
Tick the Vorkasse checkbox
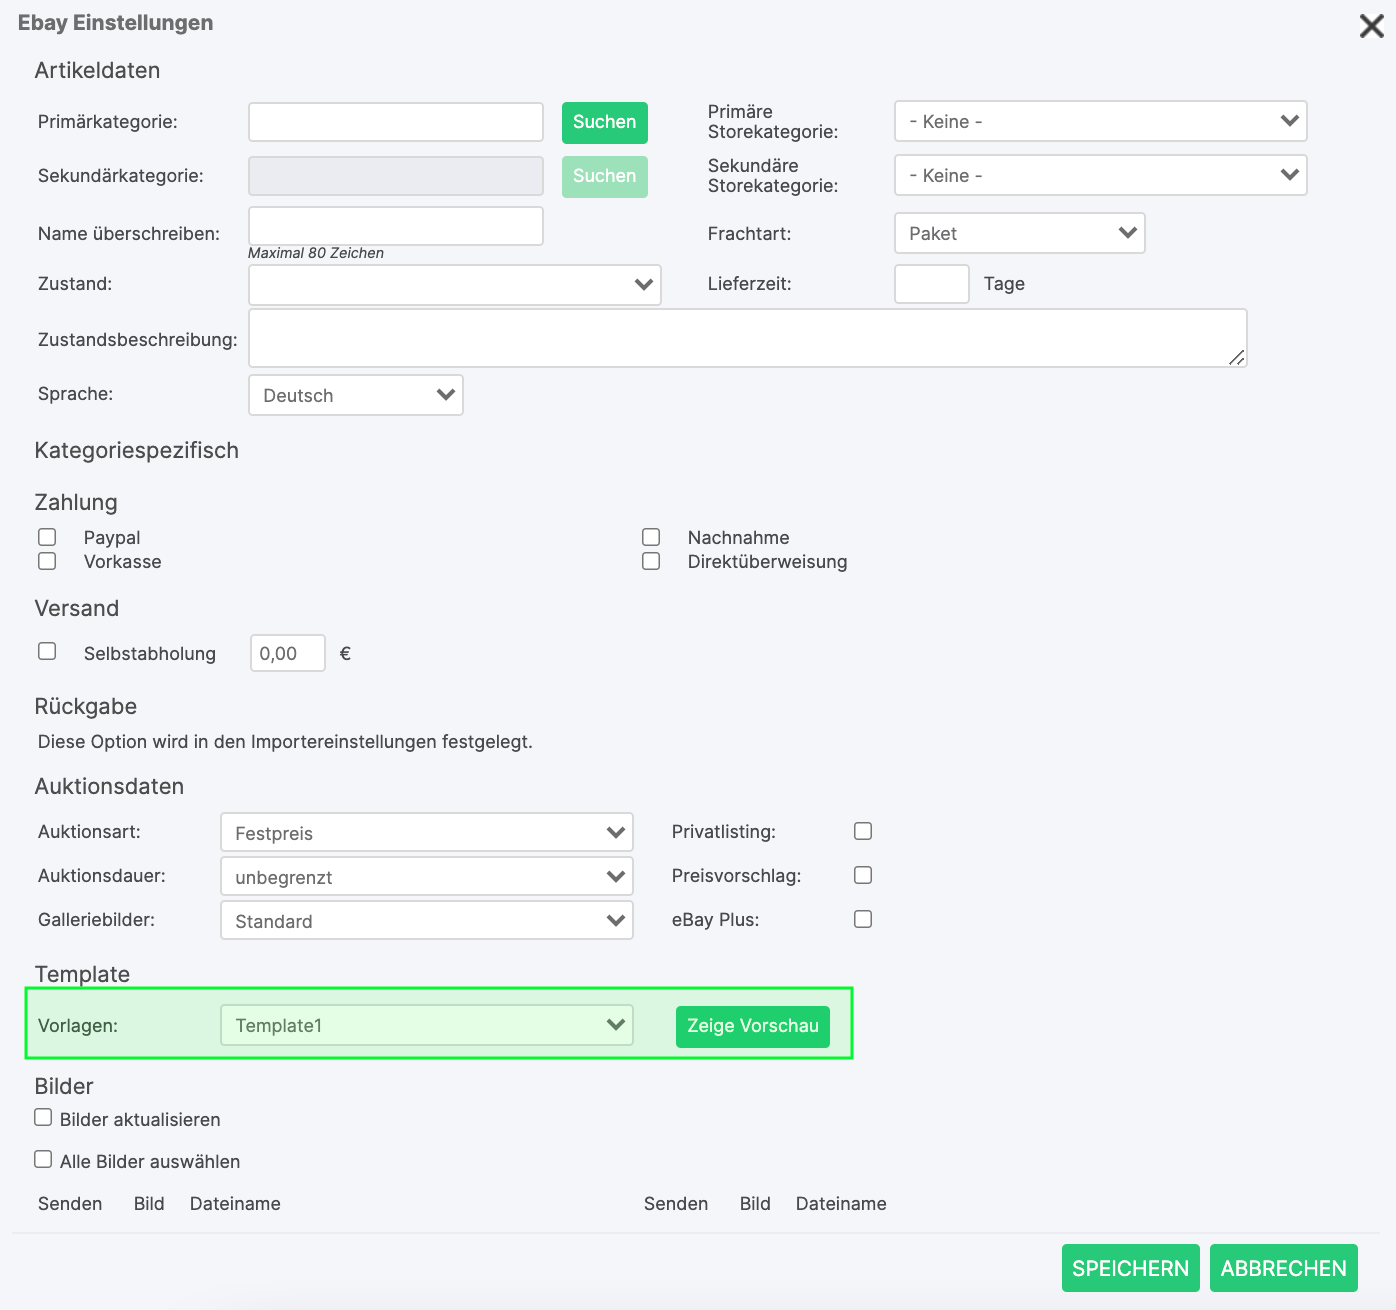tap(47, 561)
